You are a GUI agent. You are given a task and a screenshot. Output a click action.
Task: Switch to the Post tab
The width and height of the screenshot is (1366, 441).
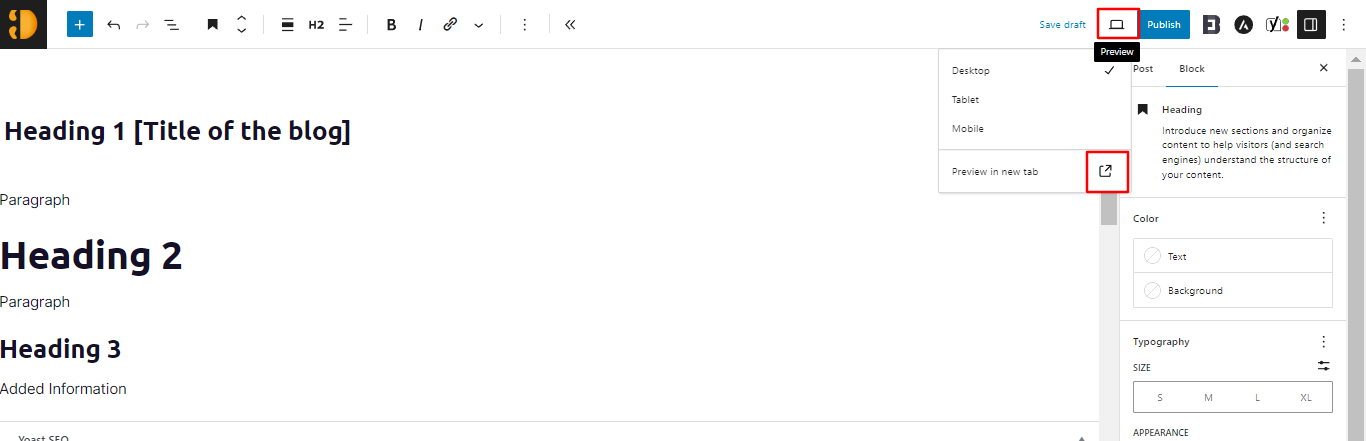1143,68
